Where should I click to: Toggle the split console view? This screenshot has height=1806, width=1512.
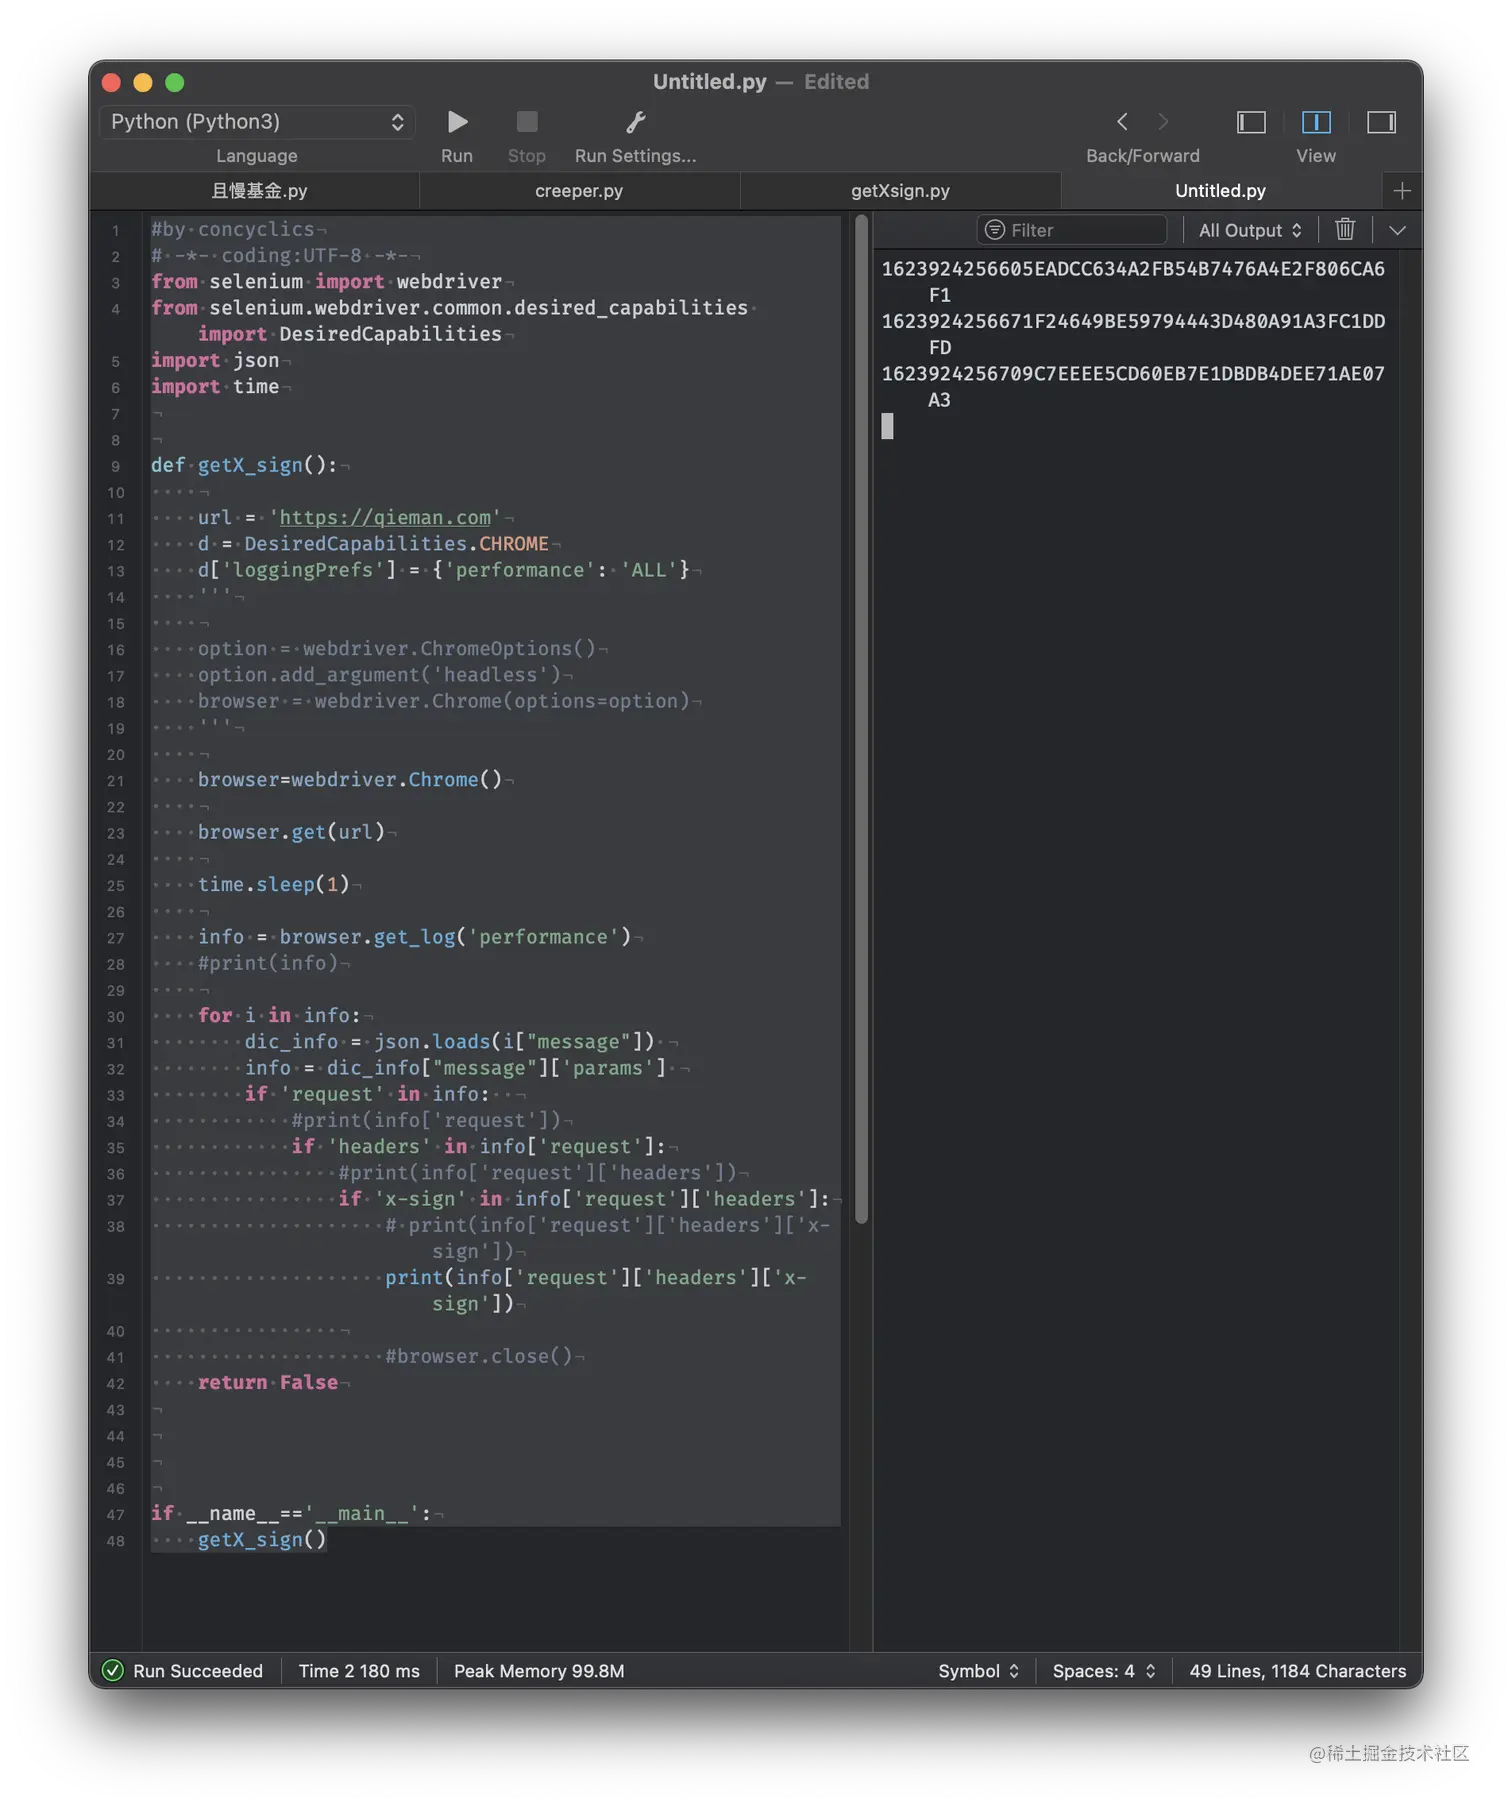pos(1316,122)
